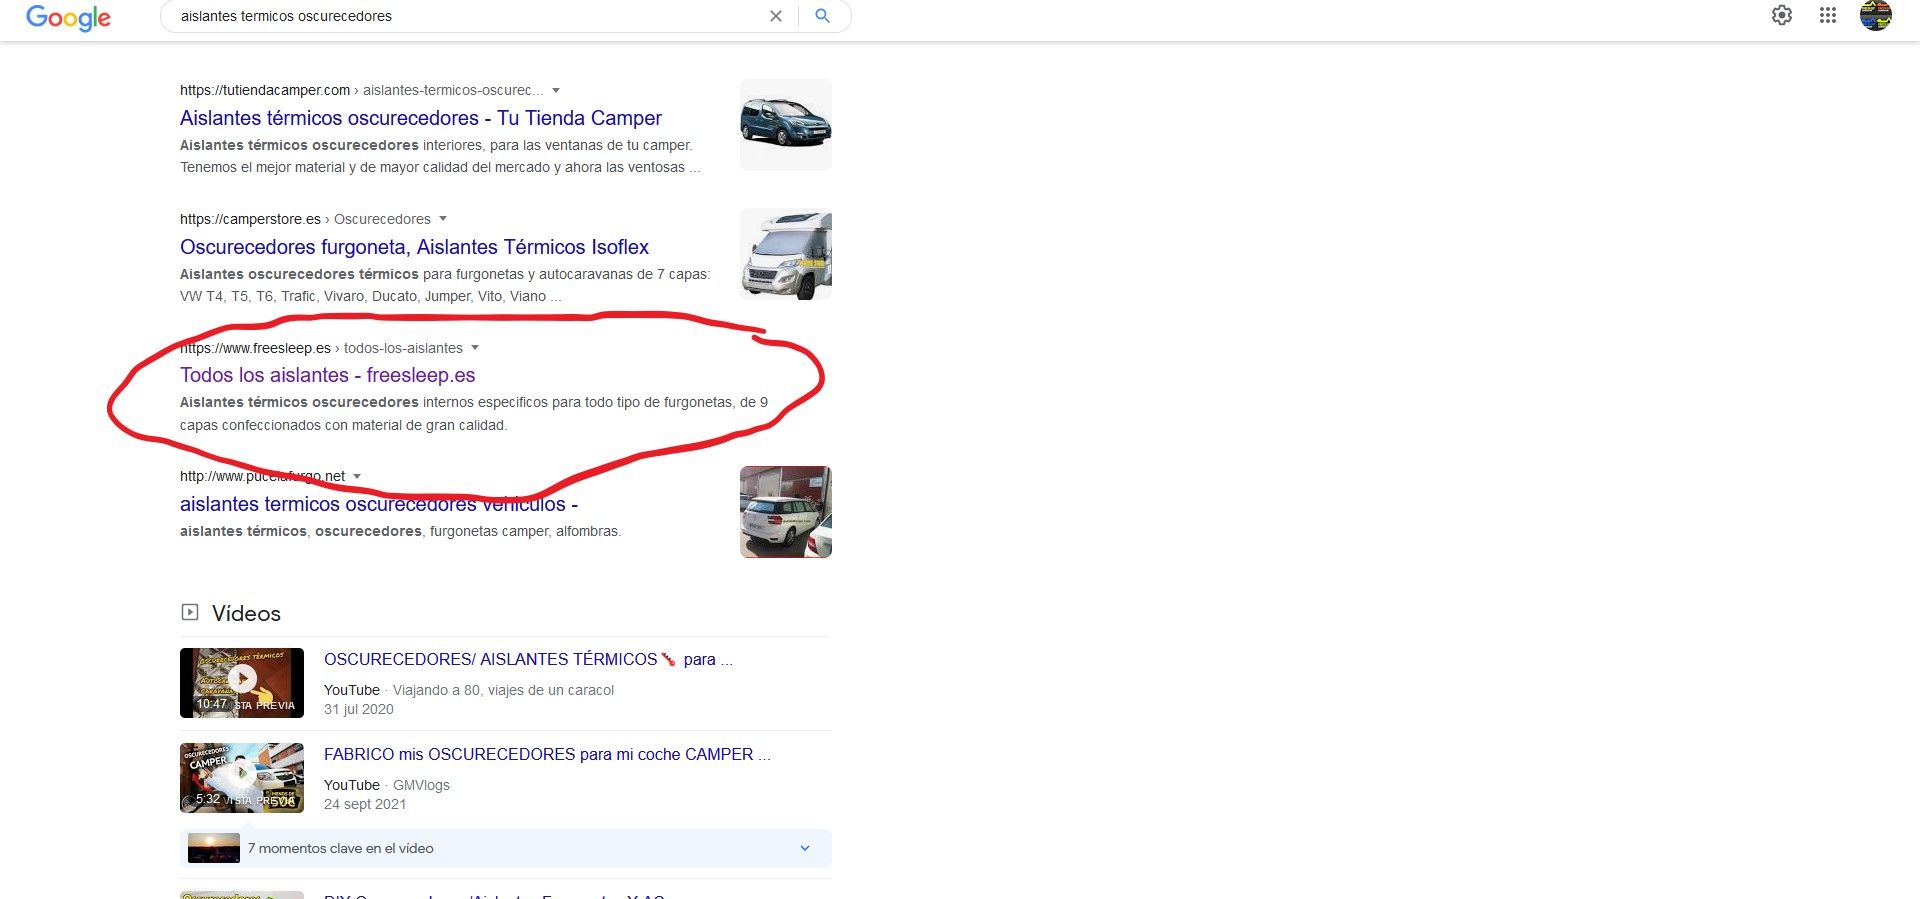Open Oscurecedores furgoneta, Aislantes Térmicos Isoflex result
1920x899 pixels.
coord(414,247)
